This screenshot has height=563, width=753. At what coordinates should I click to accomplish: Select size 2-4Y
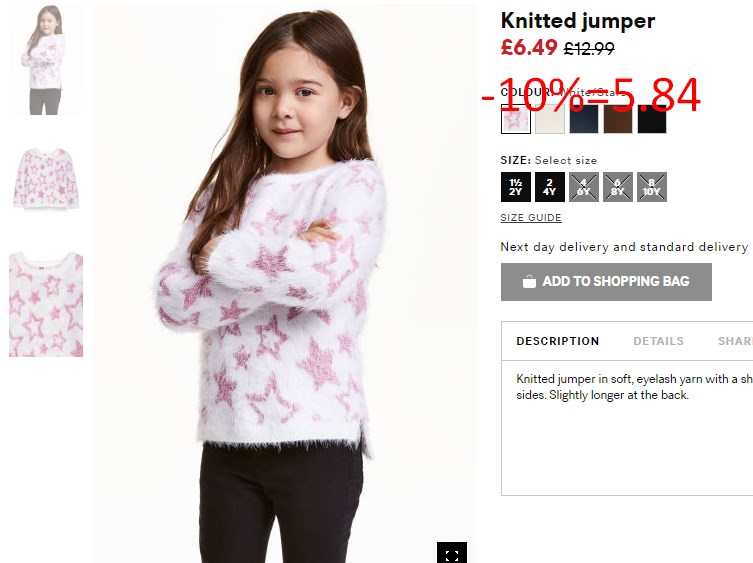(550, 187)
